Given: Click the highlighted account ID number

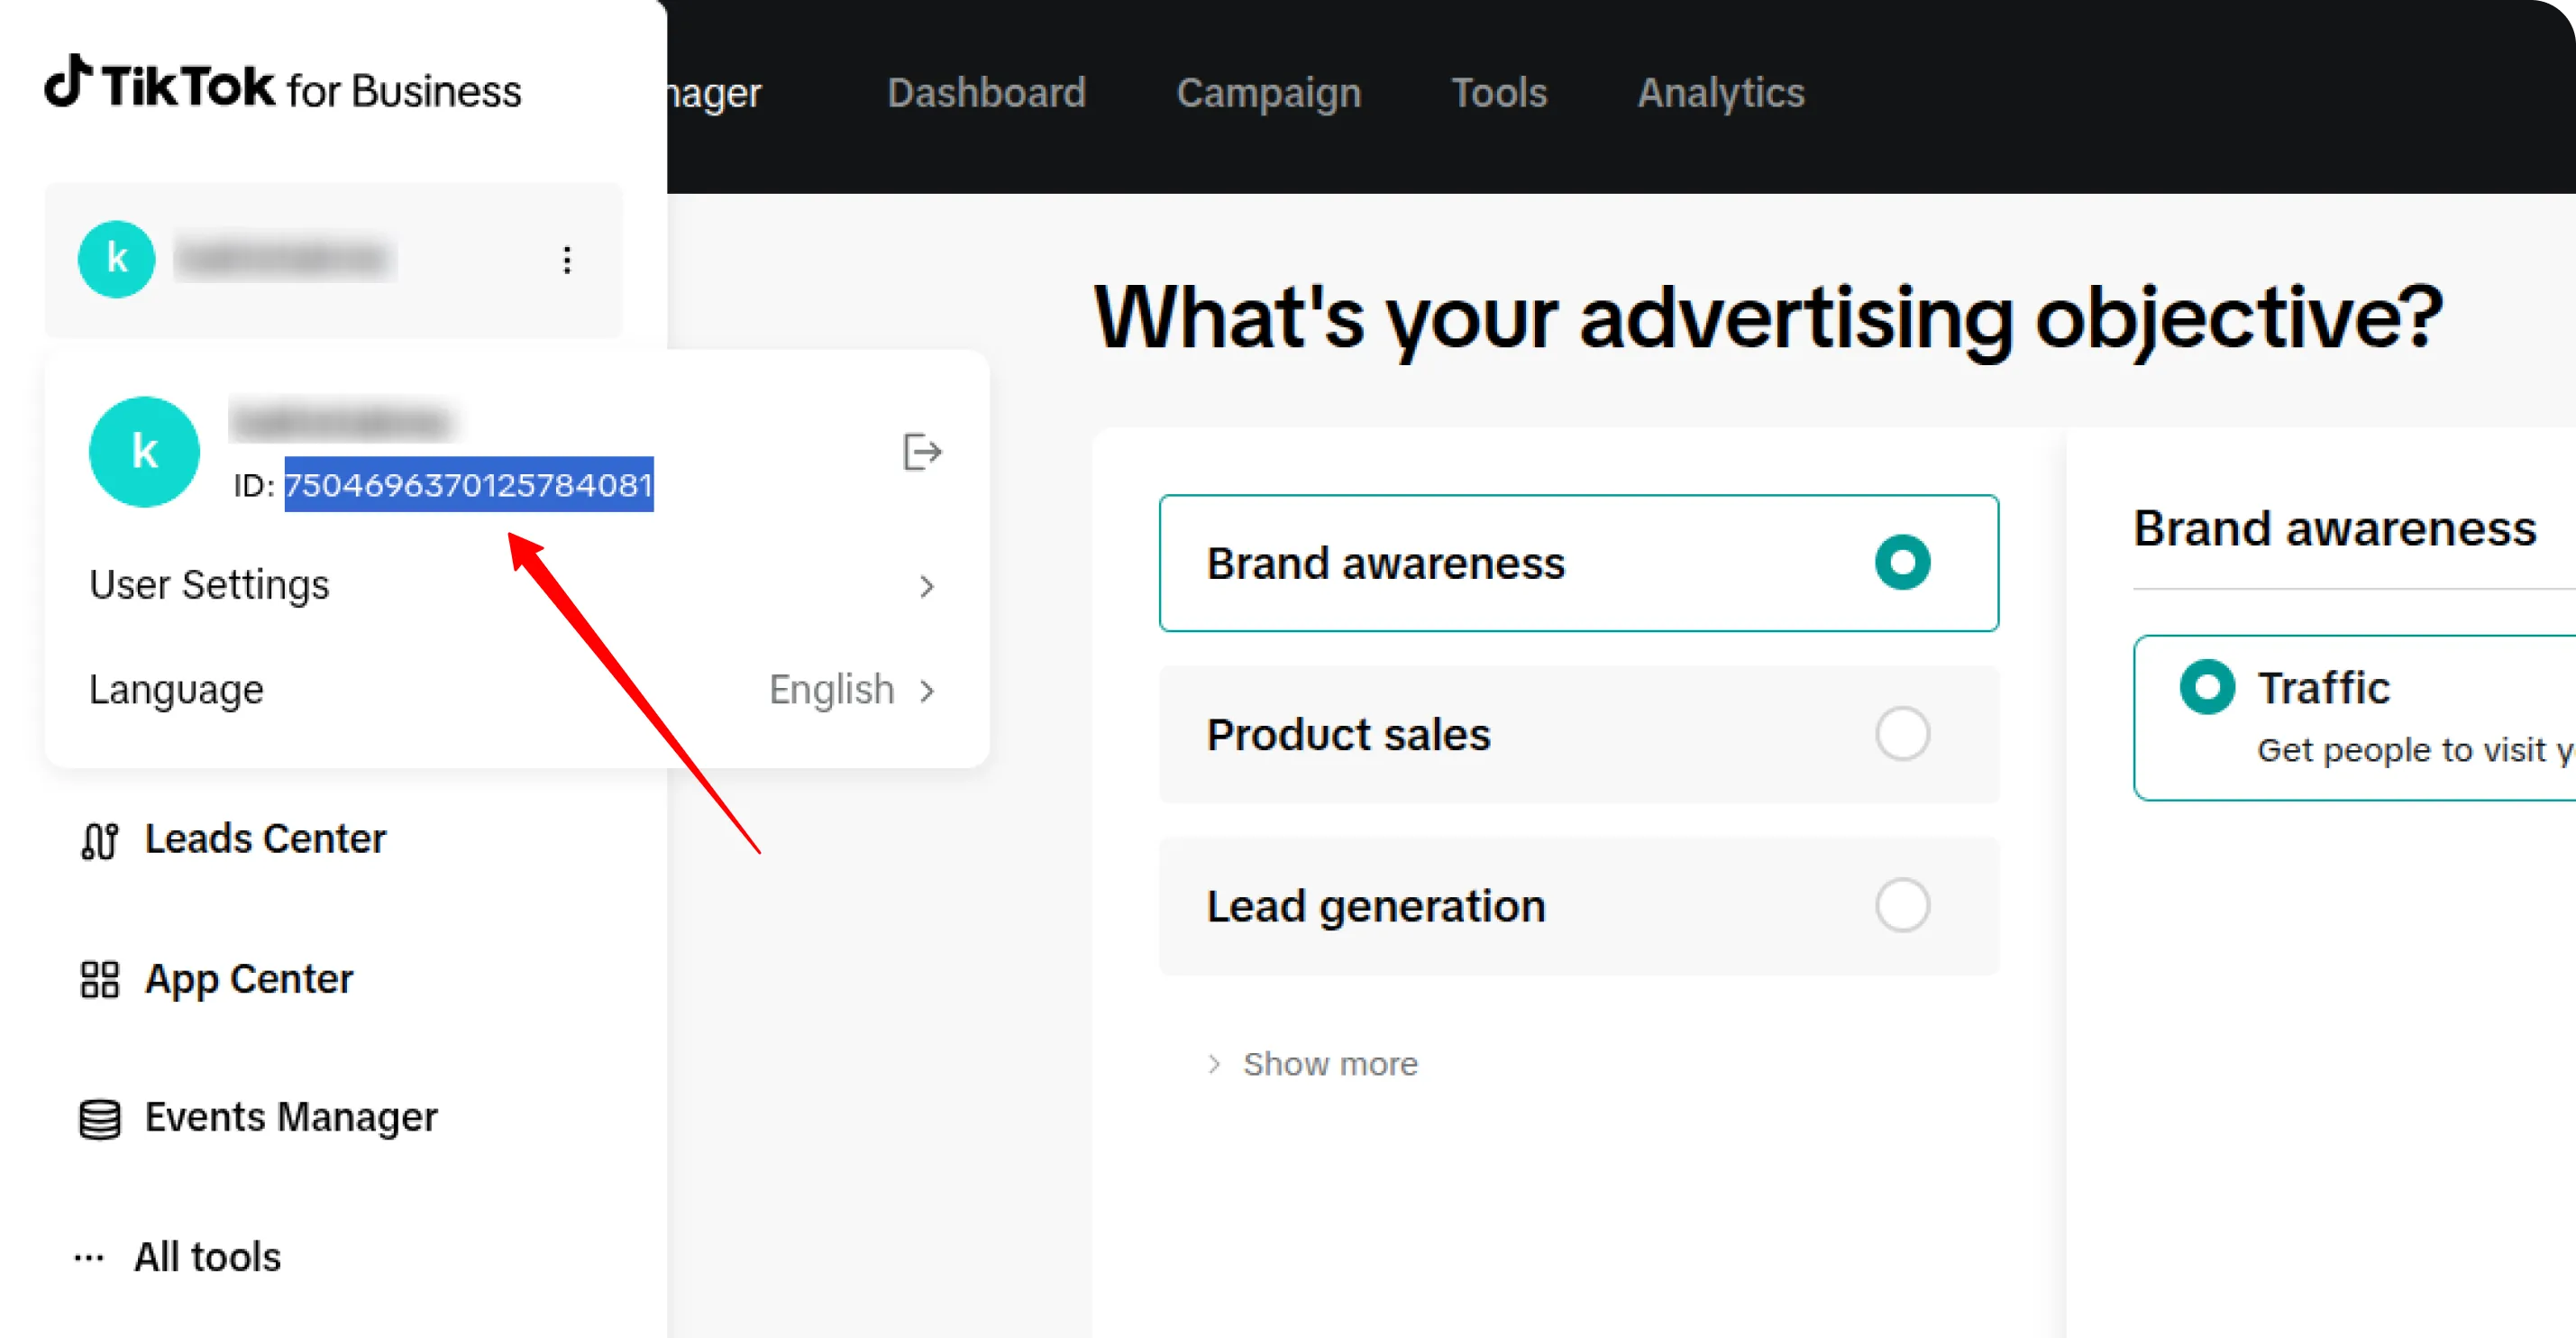Looking at the screenshot, I should pyautogui.click(x=468, y=485).
